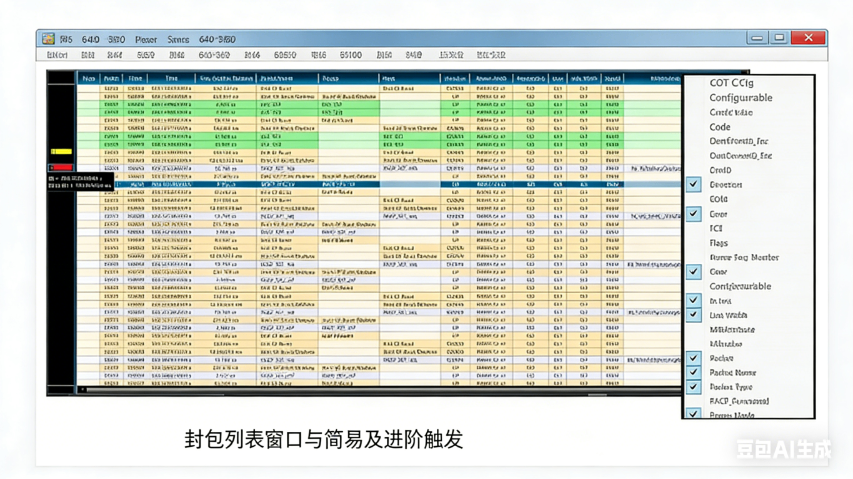Click the yellow marker in the left panel
This screenshot has width=853, height=479.
click(61, 152)
